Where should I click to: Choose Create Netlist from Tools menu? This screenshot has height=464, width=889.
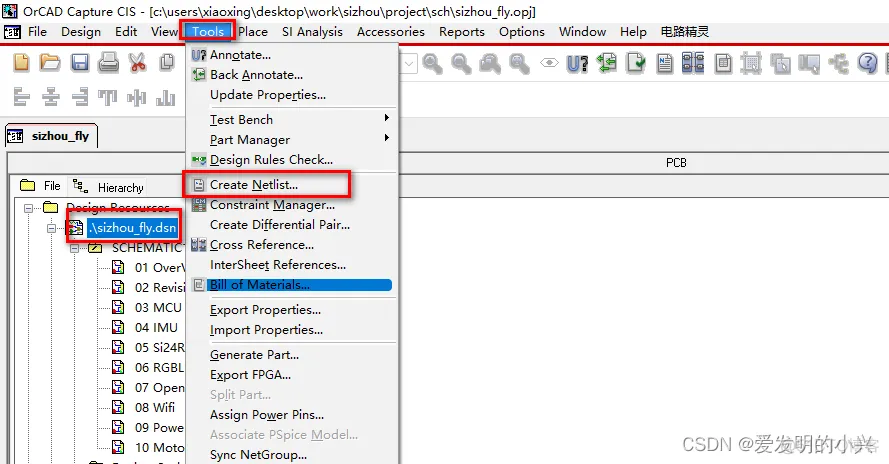point(292,185)
